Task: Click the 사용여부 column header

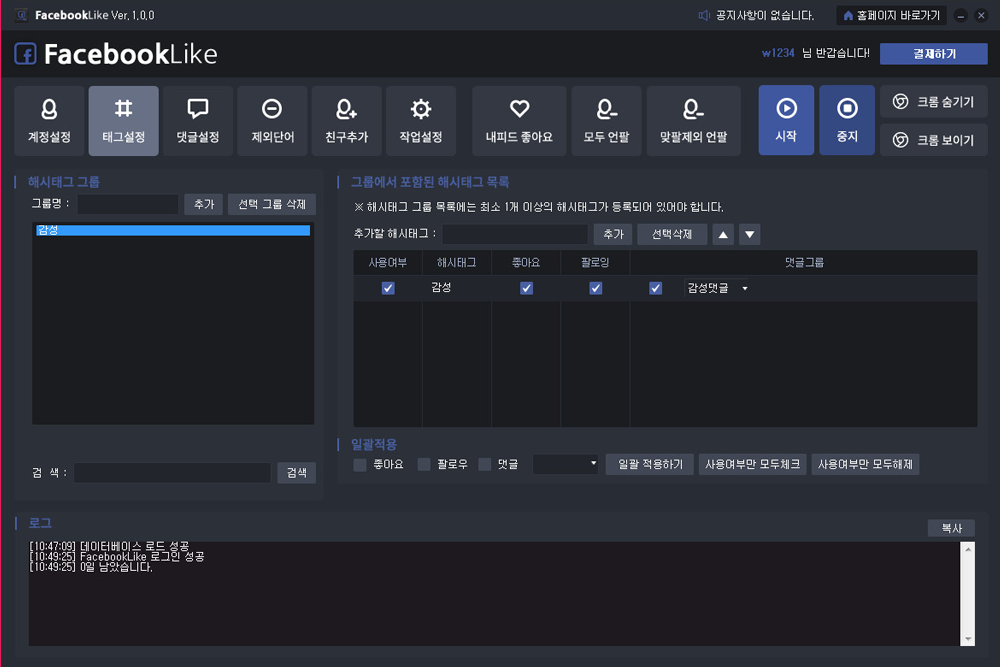Action: tap(388, 263)
